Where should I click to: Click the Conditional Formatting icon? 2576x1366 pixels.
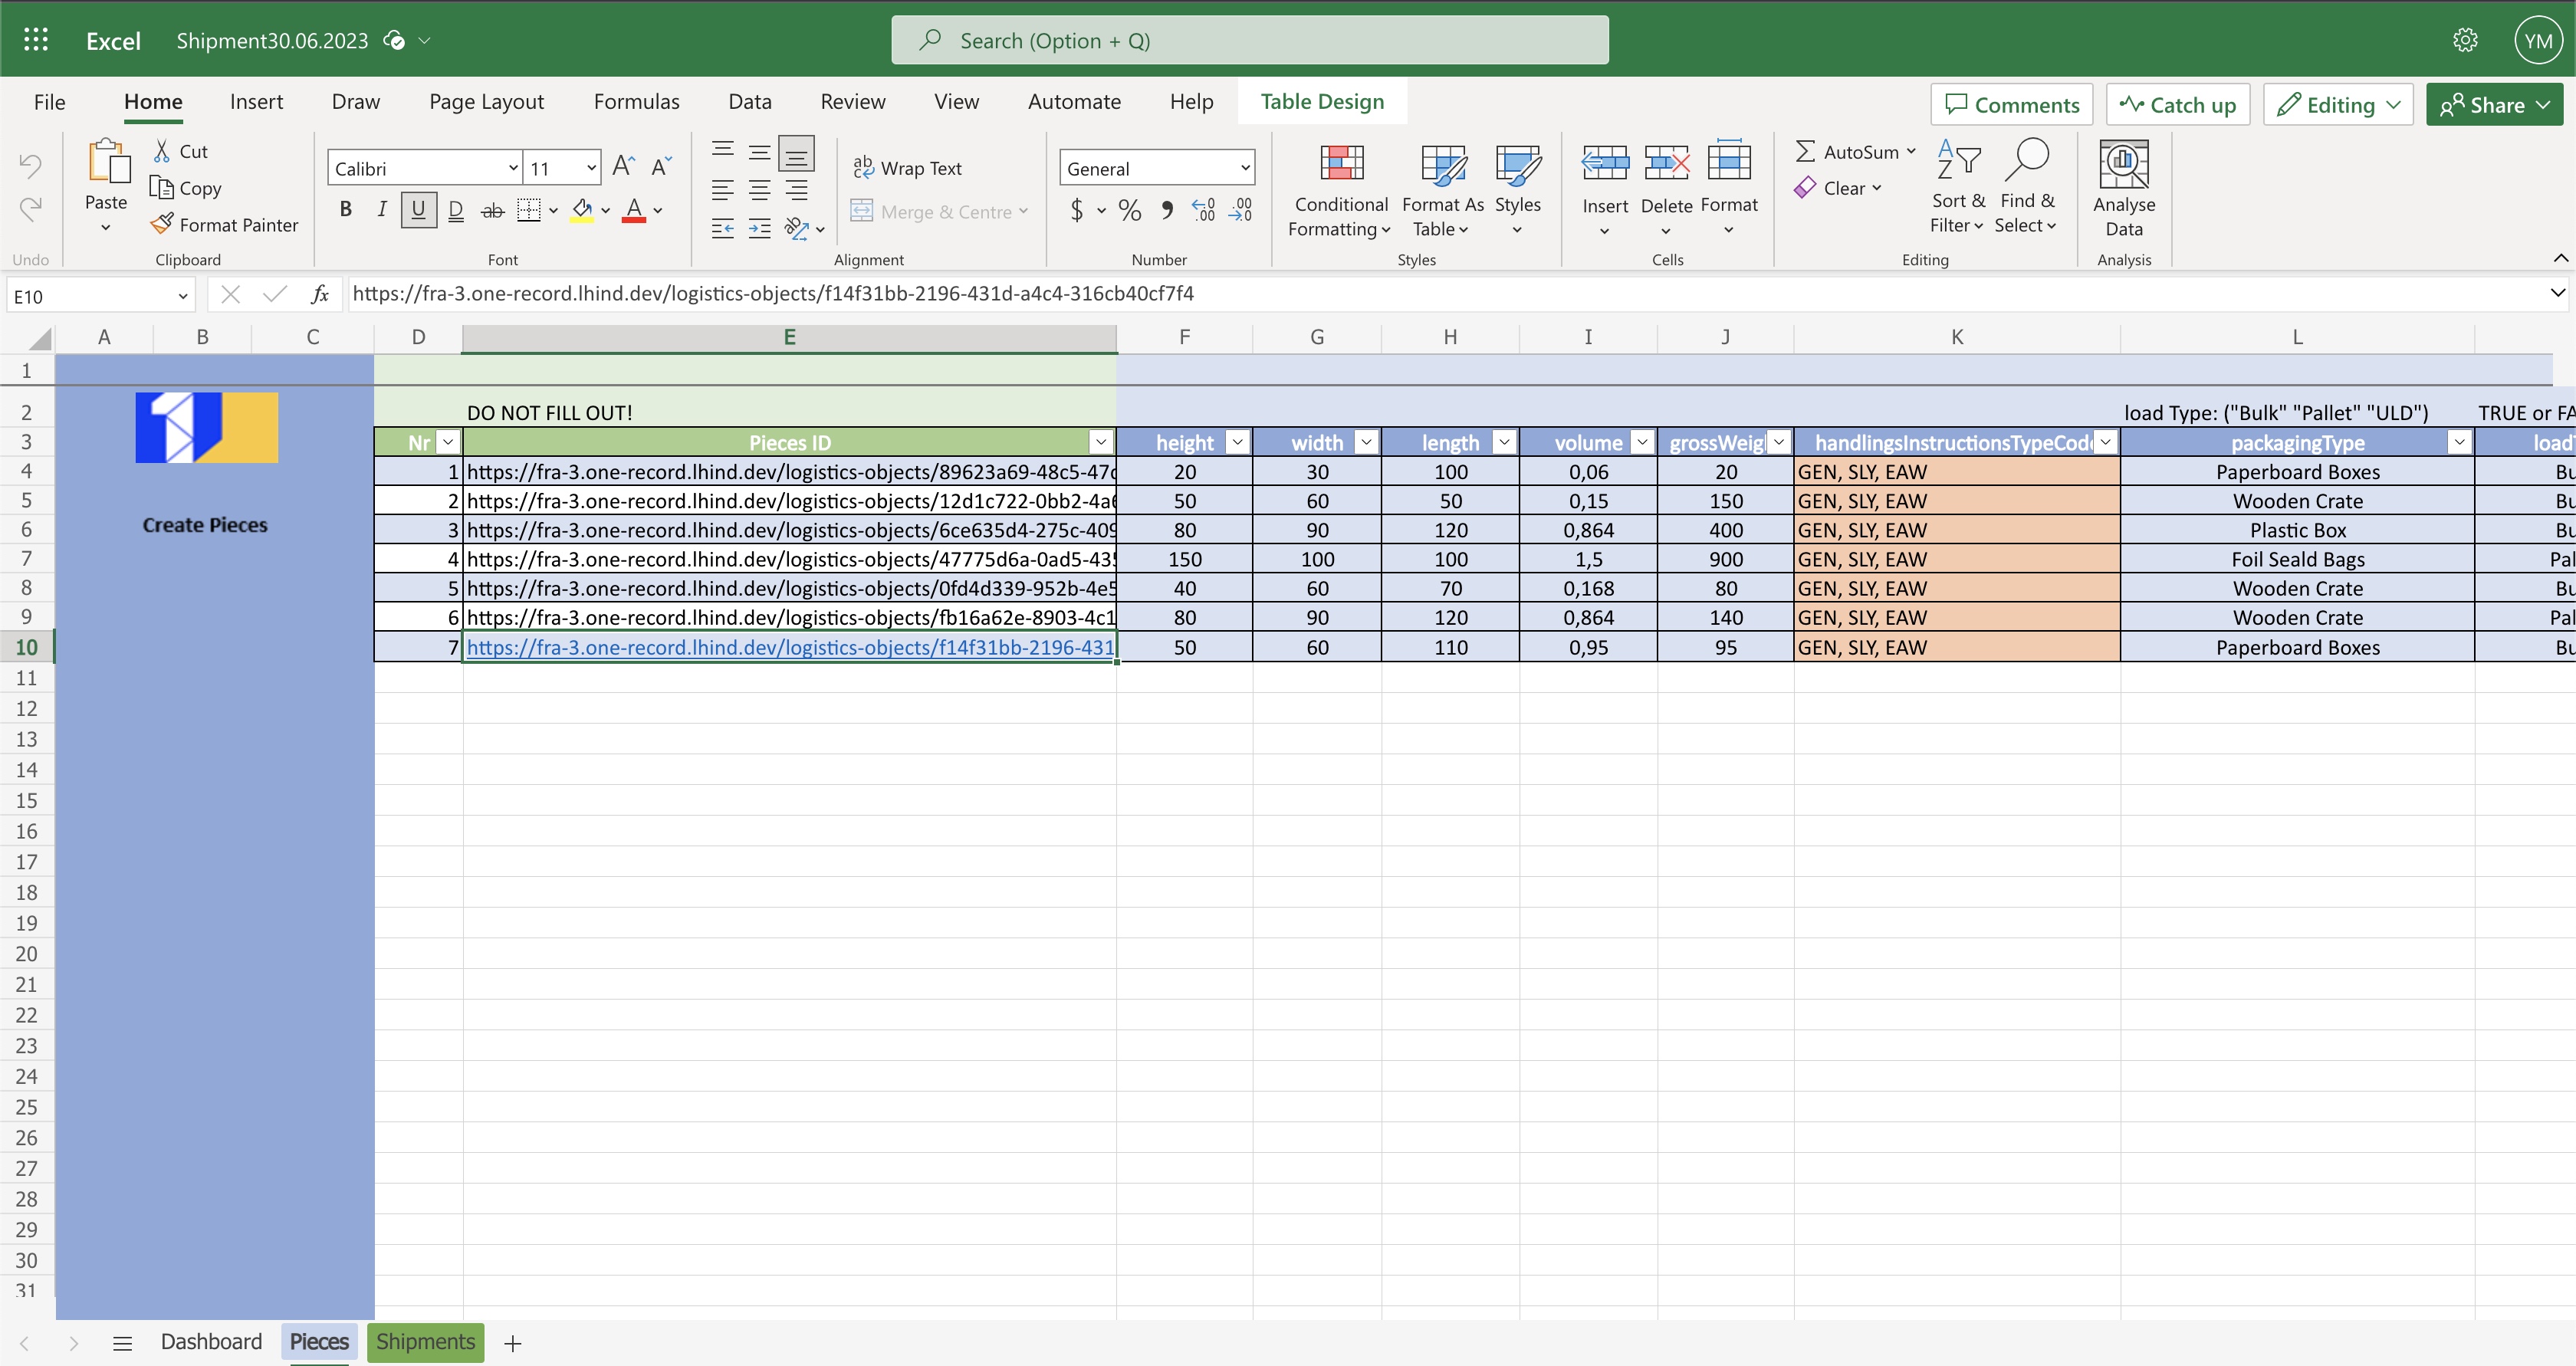(1341, 164)
